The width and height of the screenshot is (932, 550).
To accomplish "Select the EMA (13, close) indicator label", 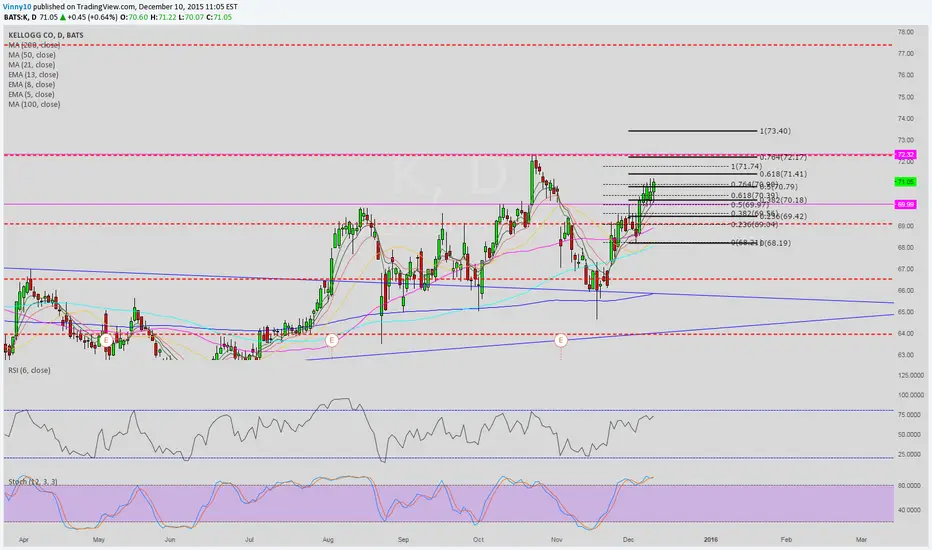I will 33,75.
